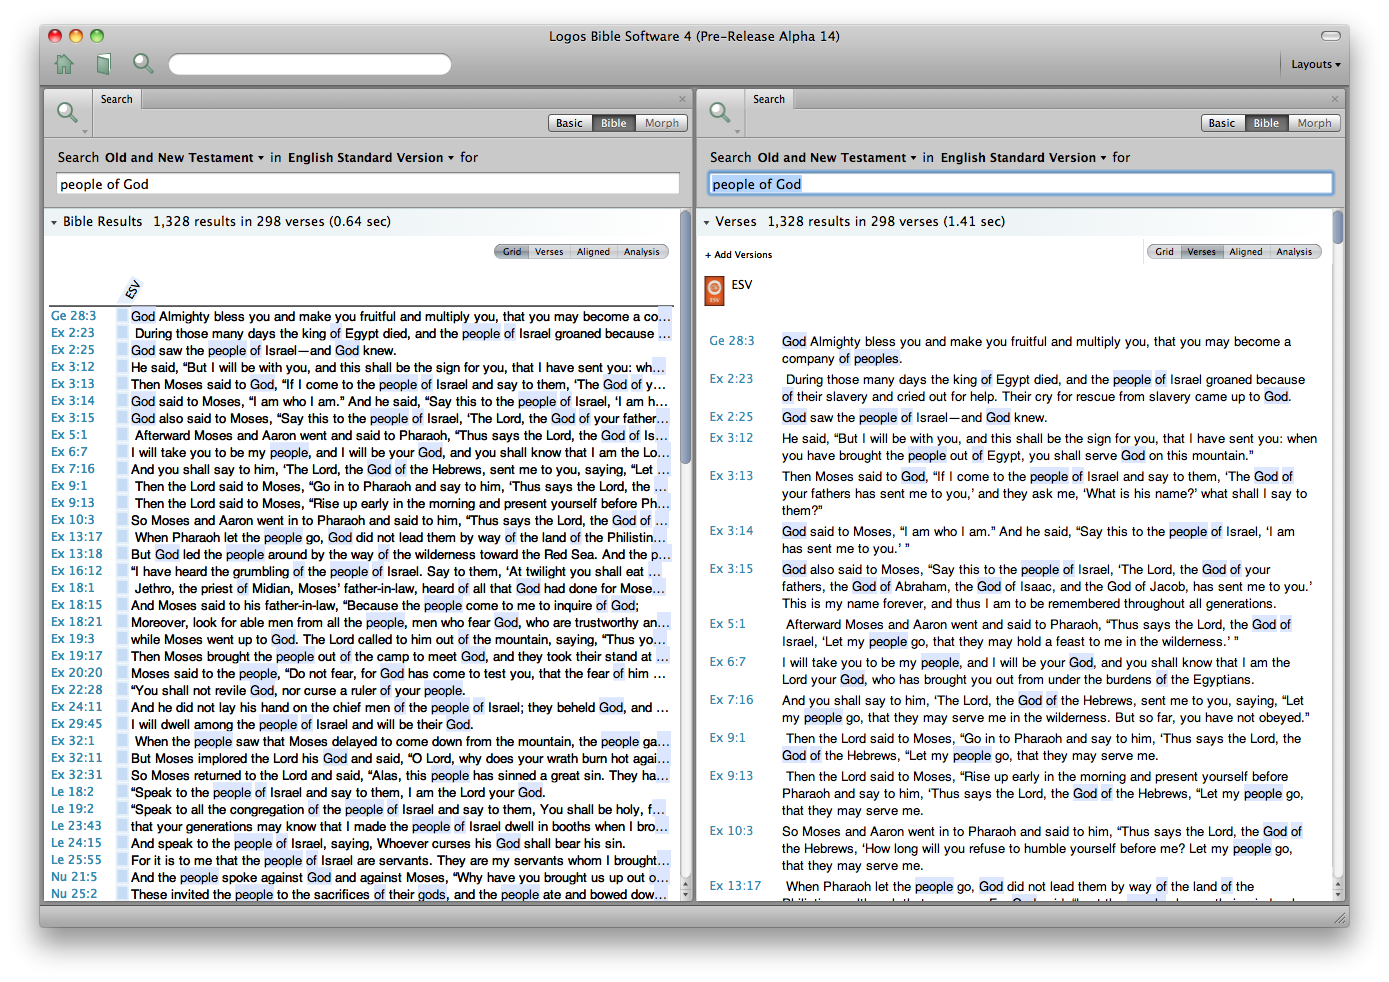The image size is (1389, 982).
Task: Open right English Standard Version dropdown
Action: (x=1024, y=157)
